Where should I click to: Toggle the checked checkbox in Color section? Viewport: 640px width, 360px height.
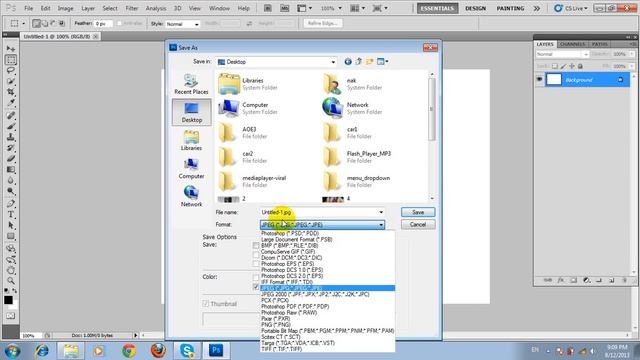tap(256, 287)
